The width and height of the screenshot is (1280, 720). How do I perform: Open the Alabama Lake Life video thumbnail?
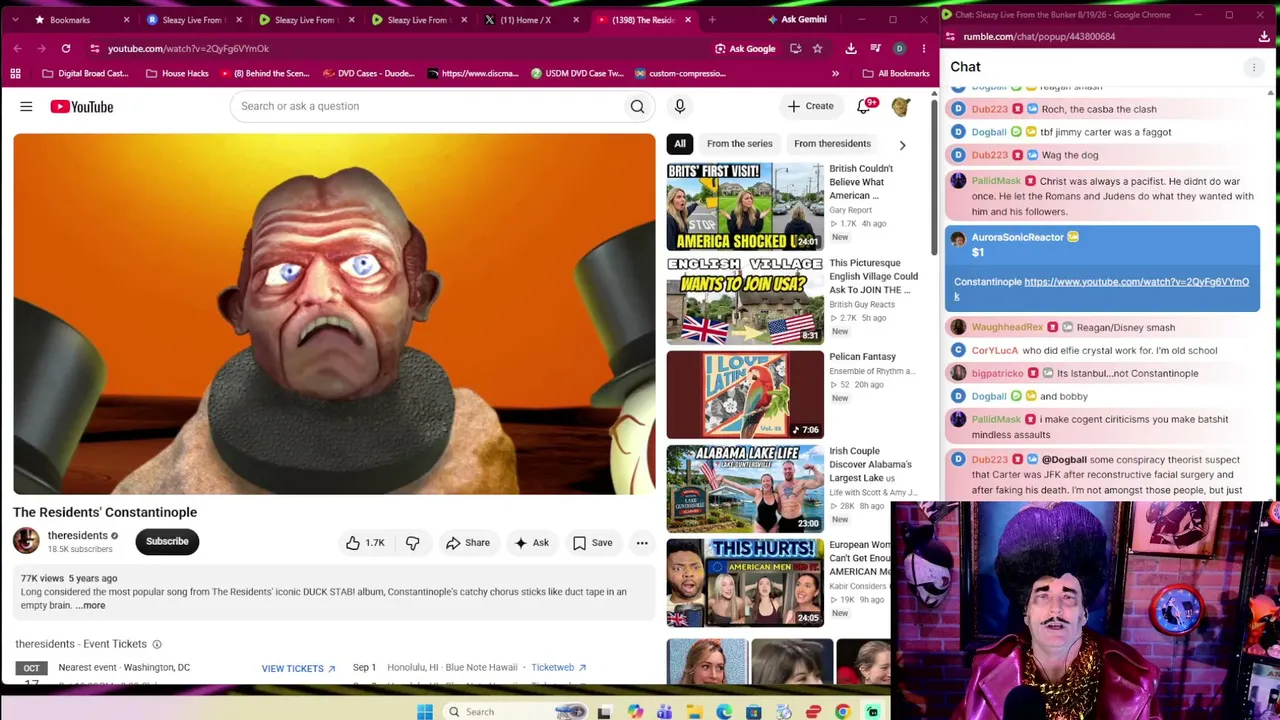[x=745, y=489]
